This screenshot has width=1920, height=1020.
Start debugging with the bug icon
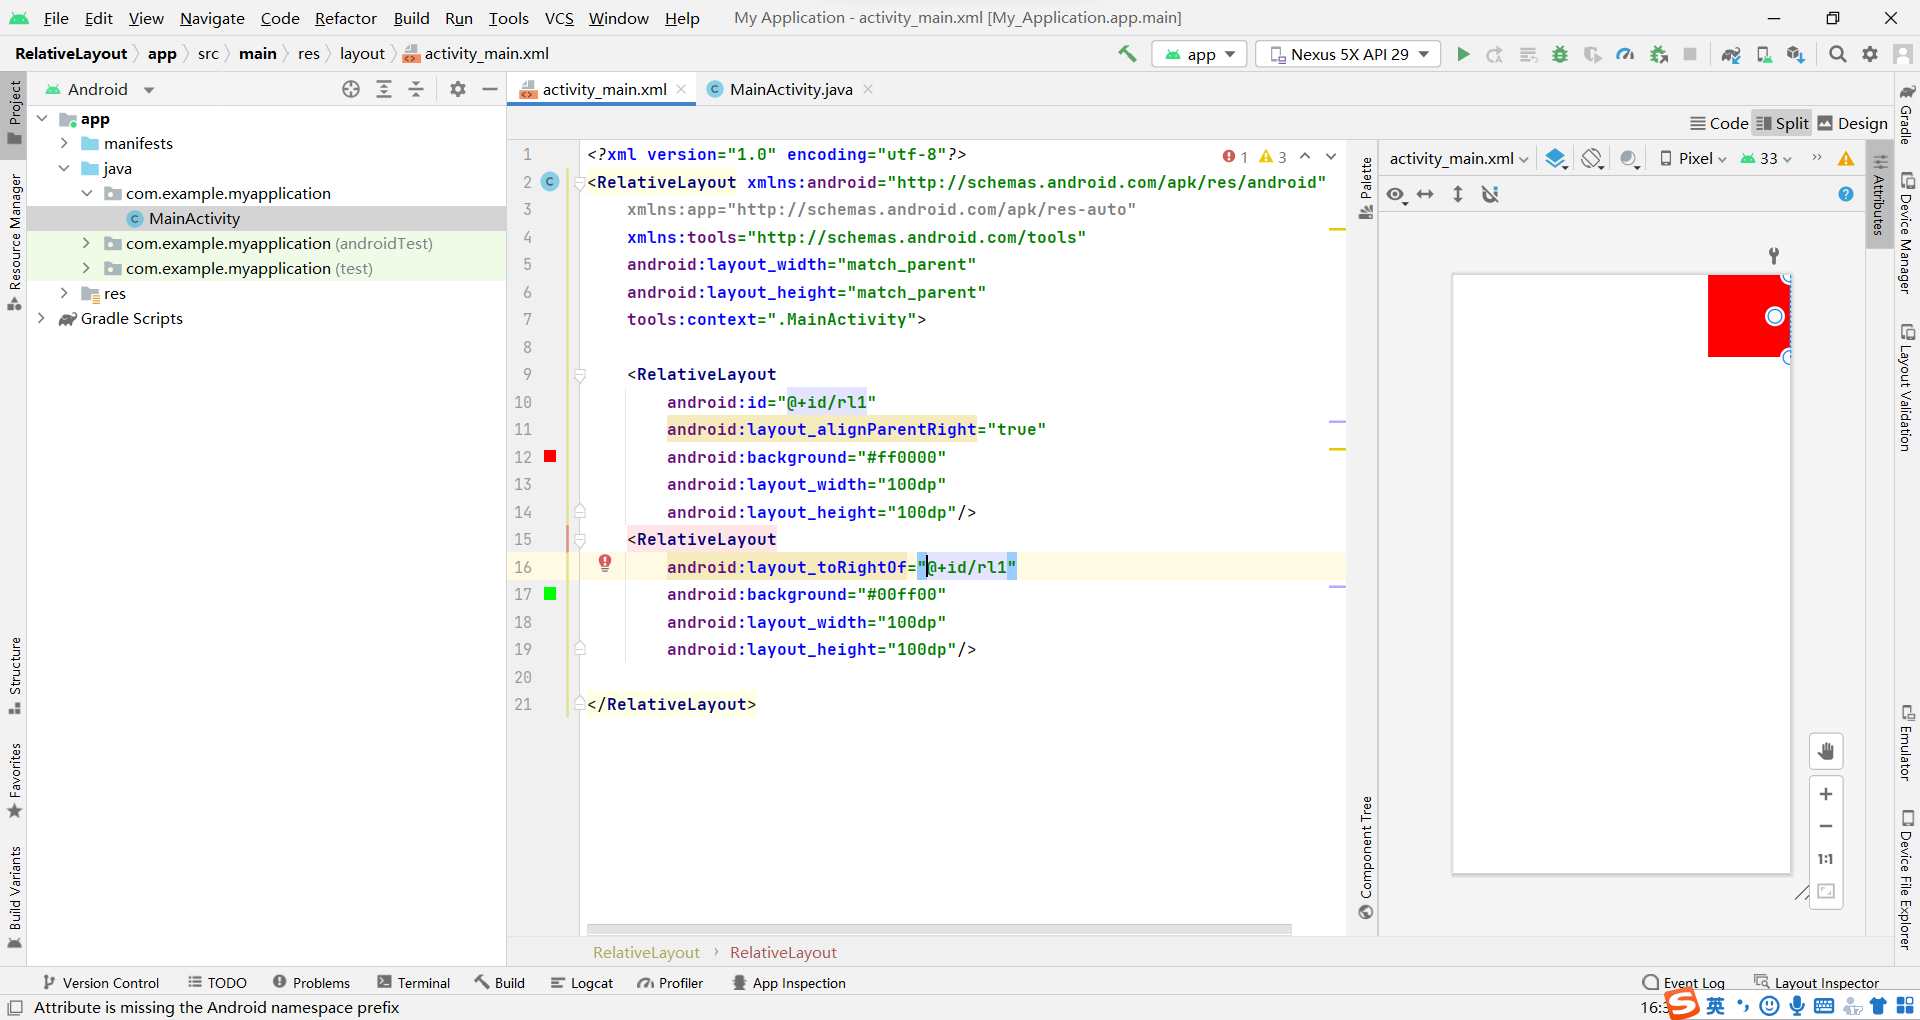pos(1560,54)
